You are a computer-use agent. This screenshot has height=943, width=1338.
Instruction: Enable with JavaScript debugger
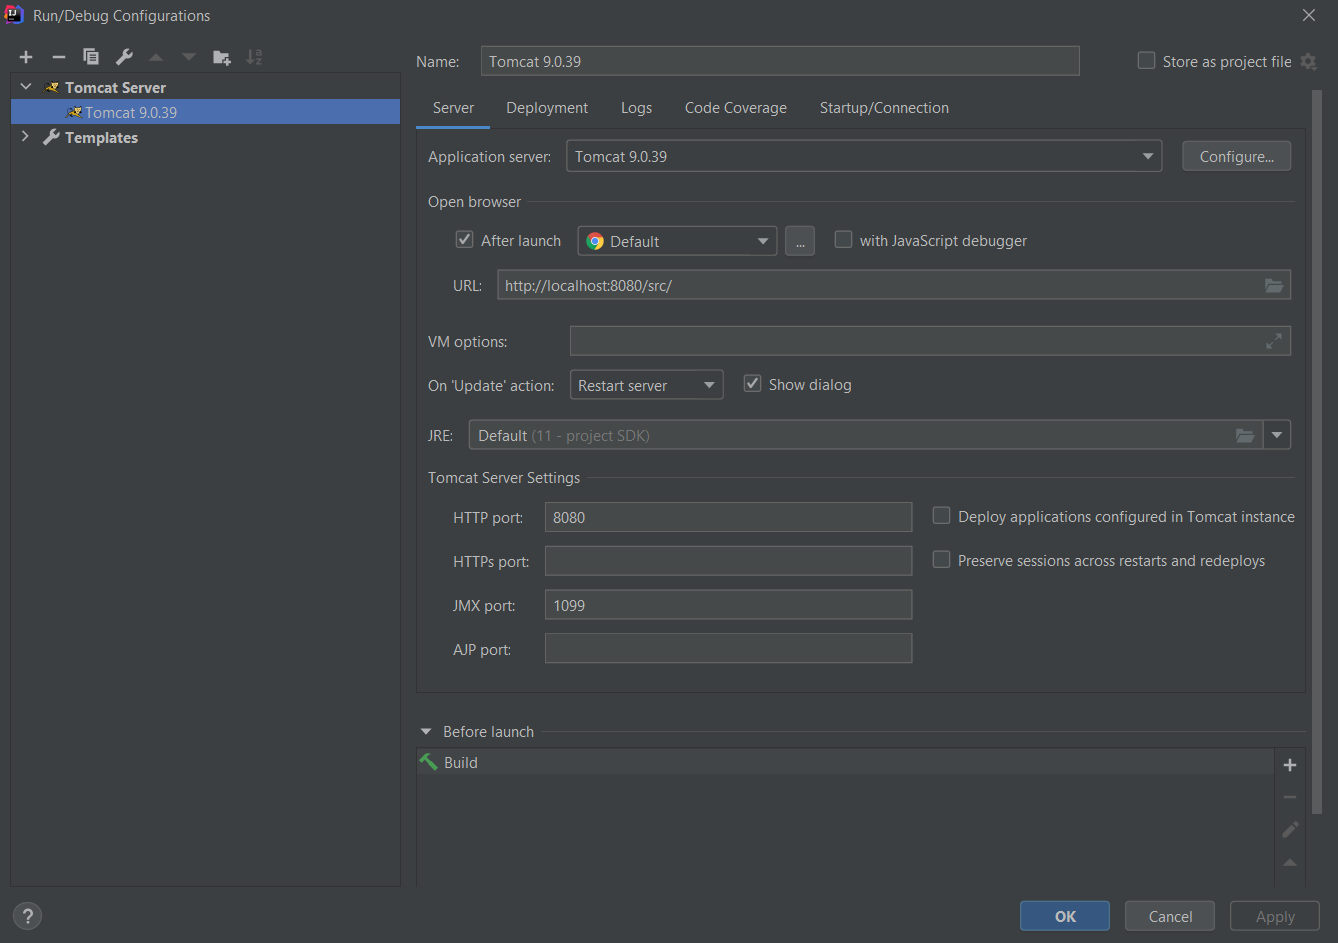(x=843, y=240)
